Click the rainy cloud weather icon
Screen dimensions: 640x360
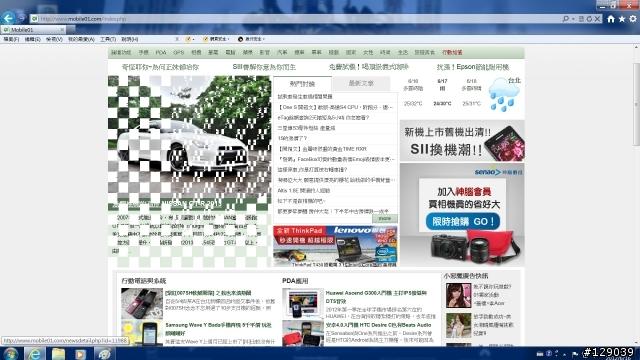tap(504, 96)
